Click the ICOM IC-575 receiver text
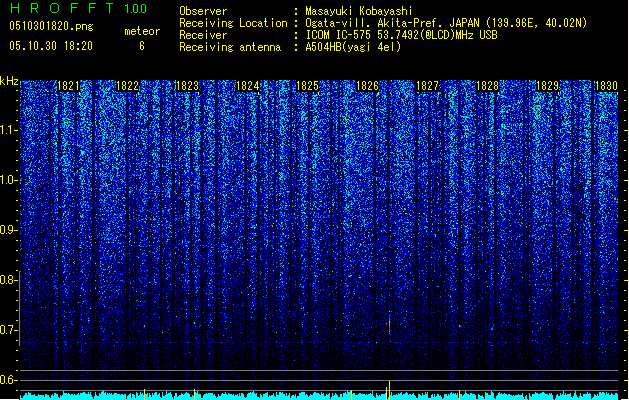 (x=401, y=35)
